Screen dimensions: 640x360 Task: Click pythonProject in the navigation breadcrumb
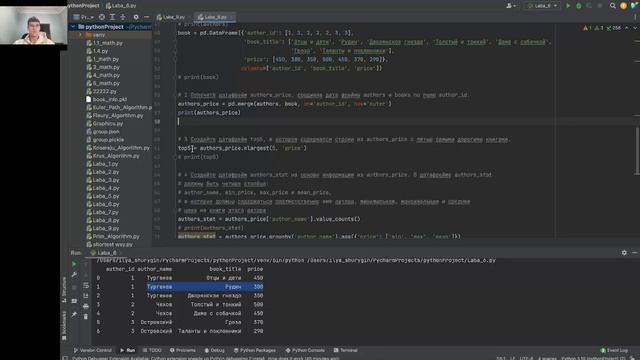[x=83, y=6]
